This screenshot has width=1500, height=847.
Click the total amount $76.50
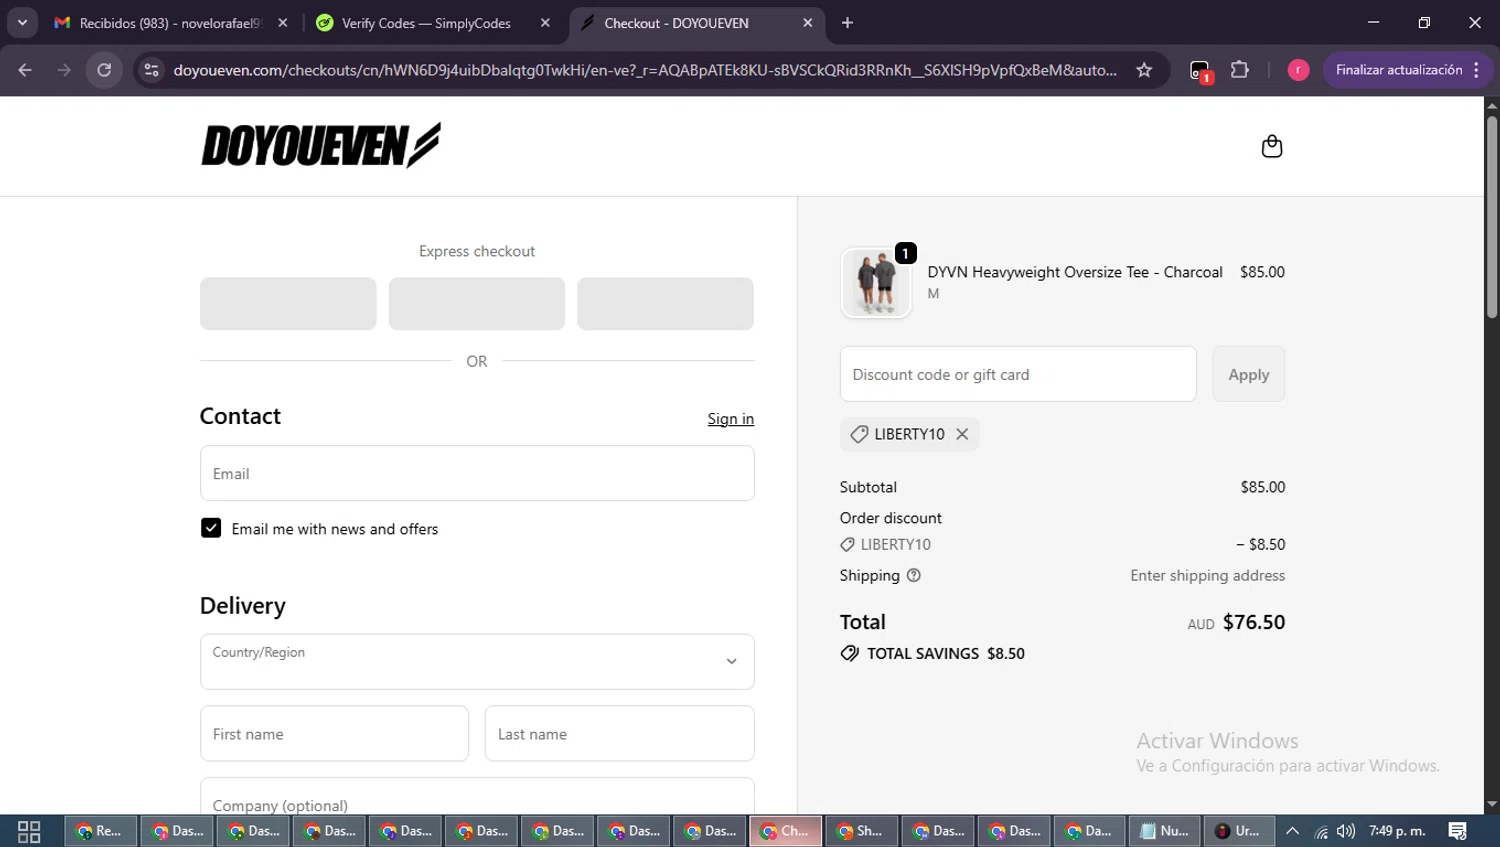pyautogui.click(x=1254, y=622)
